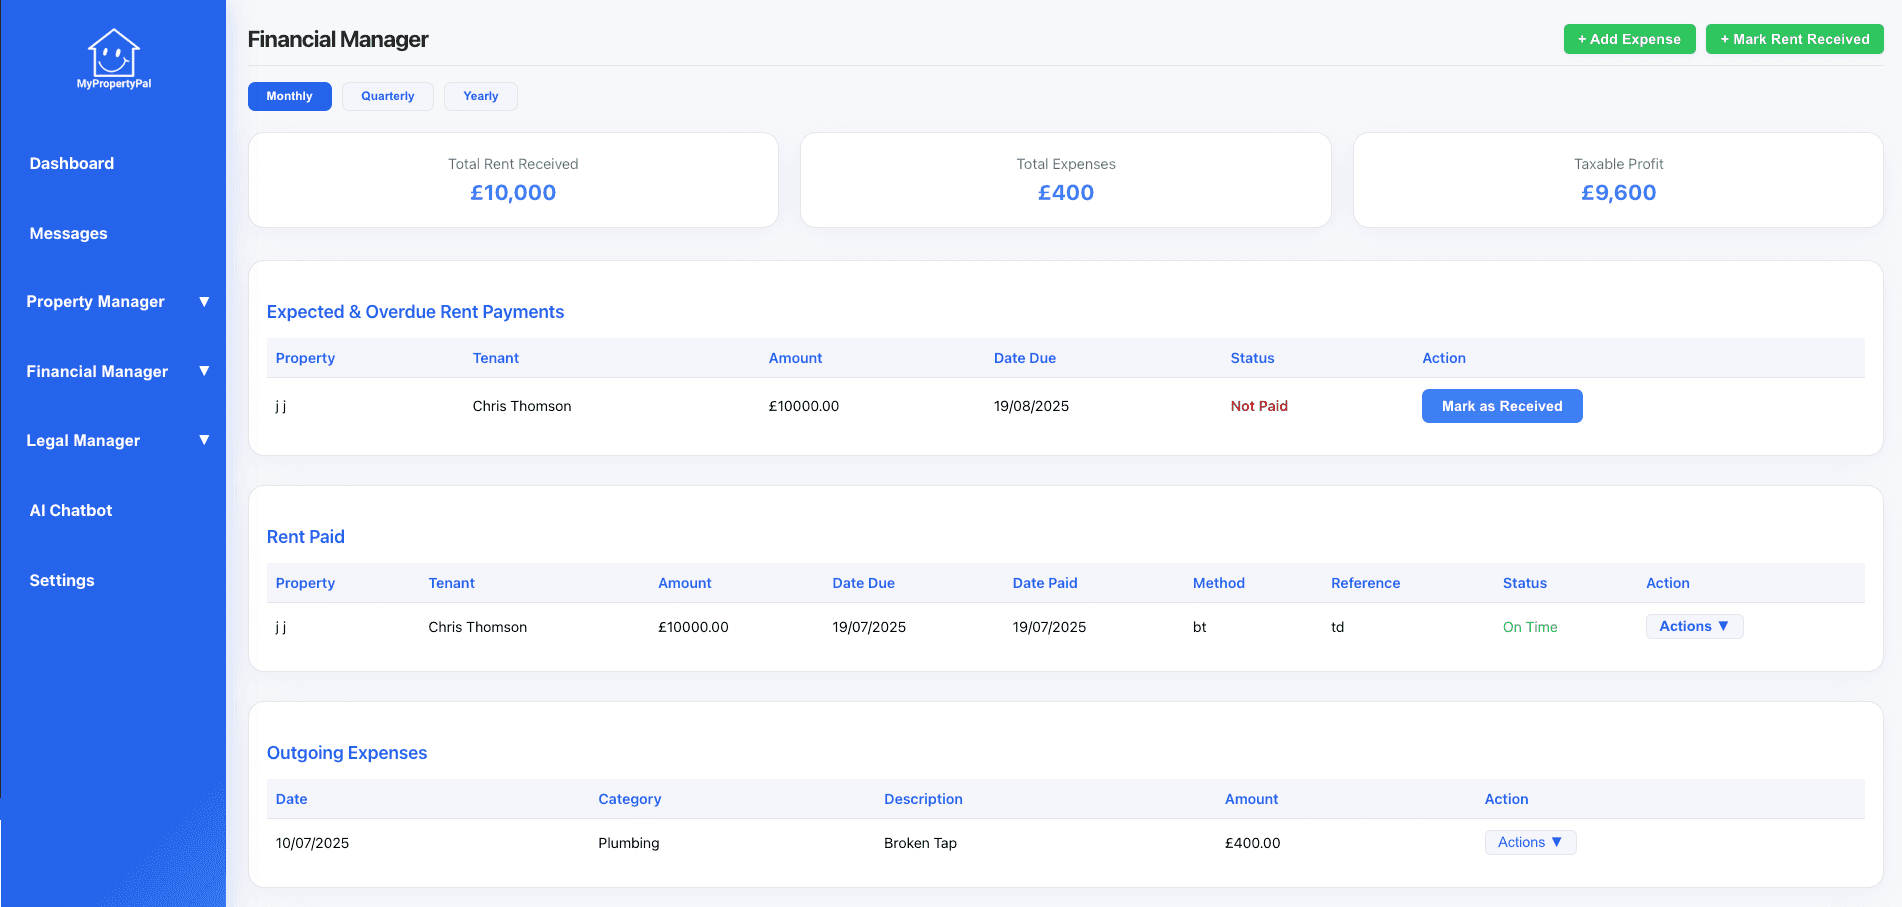
Task: Click the Reference column header
Action: pyautogui.click(x=1365, y=583)
